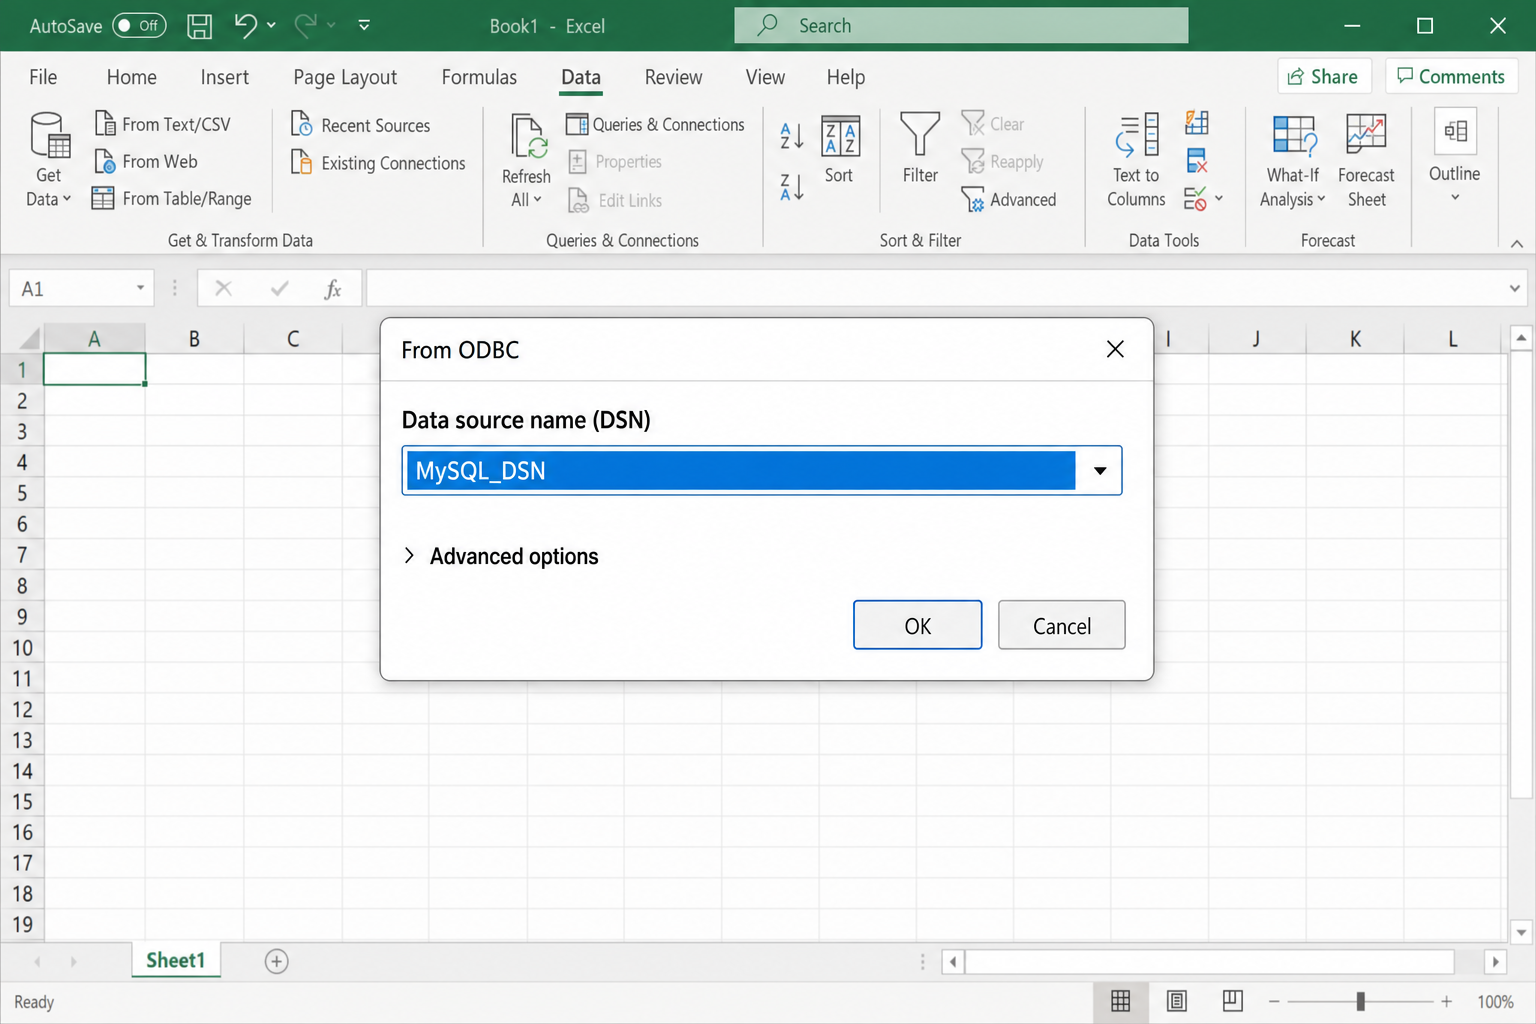This screenshot has width=1536, height=1024.
Task: Insert function with fx button
Action: [333, 289]
